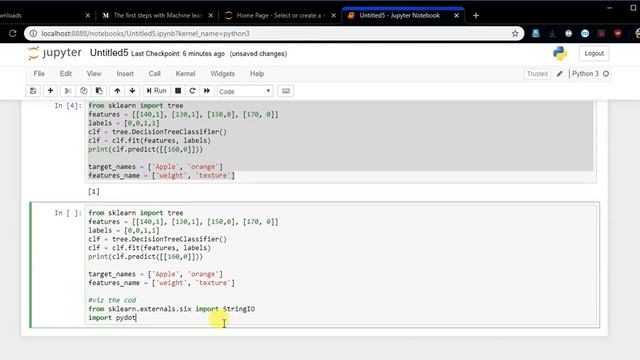Viewport: 640px width, 360px height.
Task: Open the Cell menu
Action: pos(154,74)
